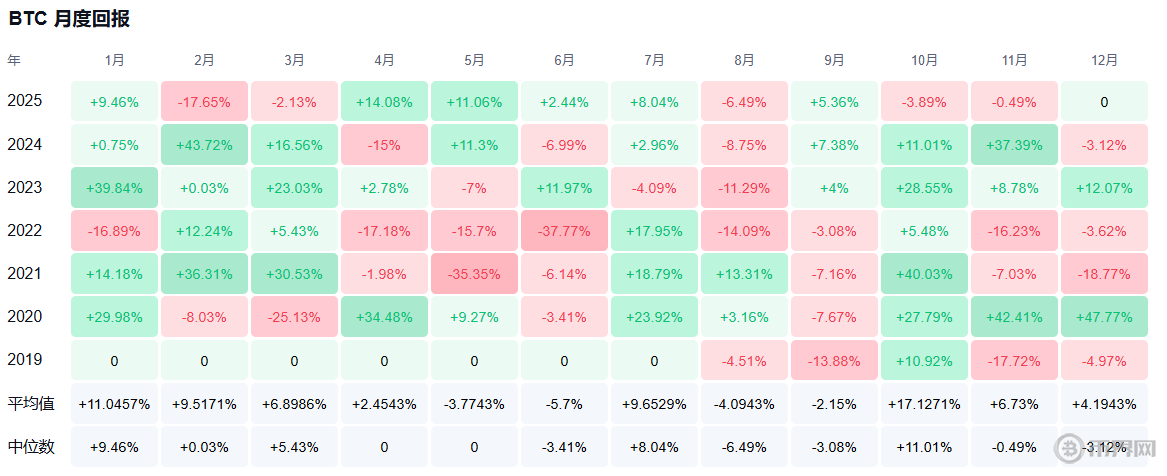Viewport: 1167px width, 476px height.
Task: Select the 6月 column header
Action: [x=564, y=60]
